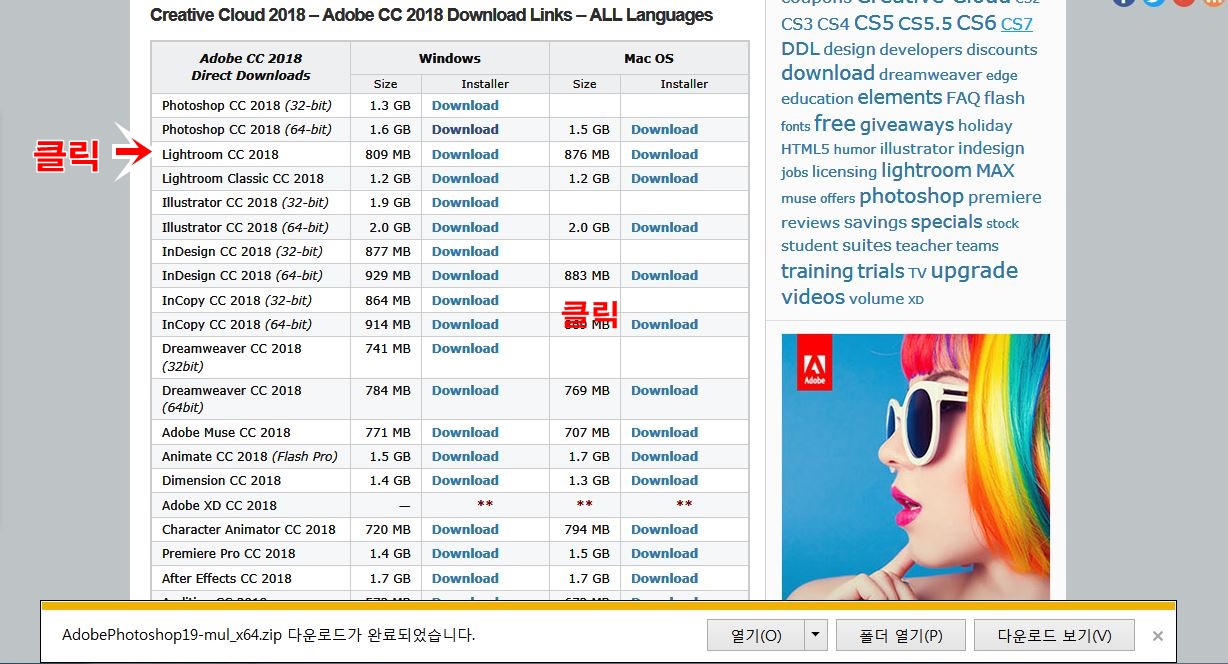Open the Adobe ad with the rainbow-haired woman
The height and width of the screenshot is (664, 1228).
[x=916, y=467]
